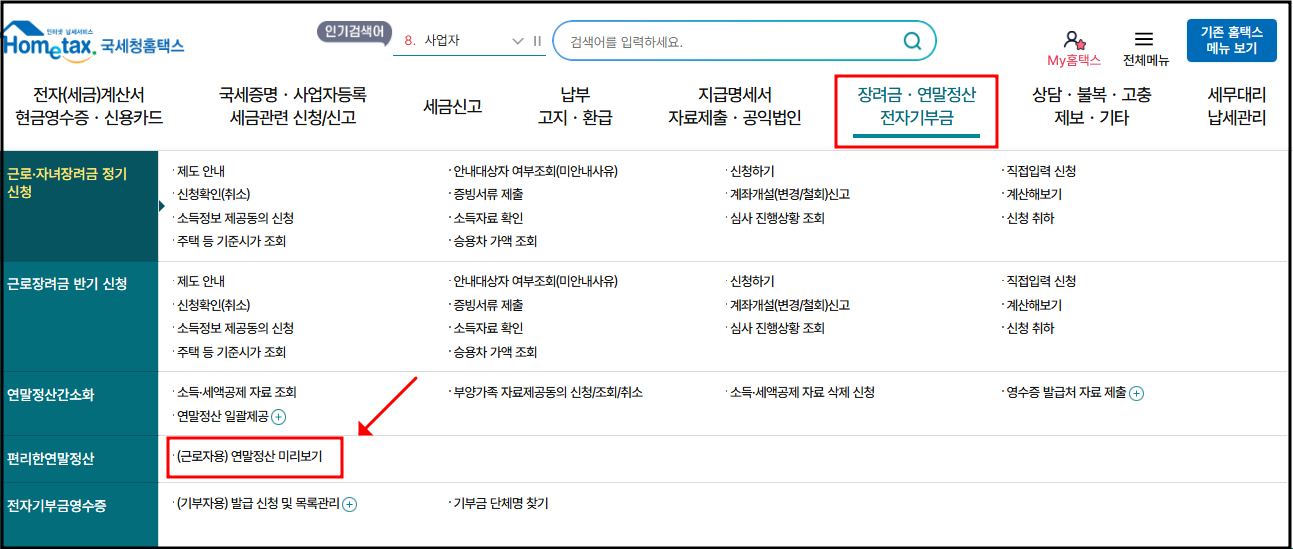Open 주택 등 기준시가 조회 under 반기 신청

(x=231, y=352)
